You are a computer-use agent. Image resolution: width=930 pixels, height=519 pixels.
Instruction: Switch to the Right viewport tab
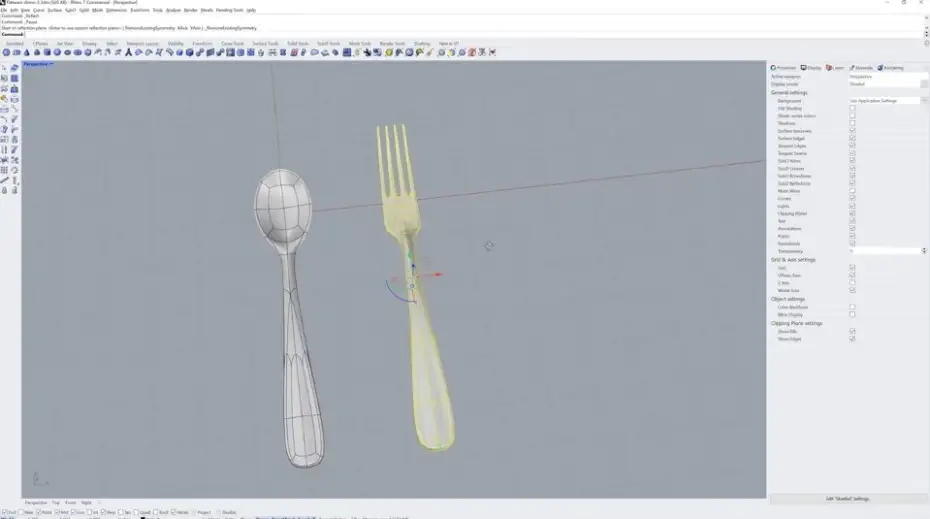86,502
